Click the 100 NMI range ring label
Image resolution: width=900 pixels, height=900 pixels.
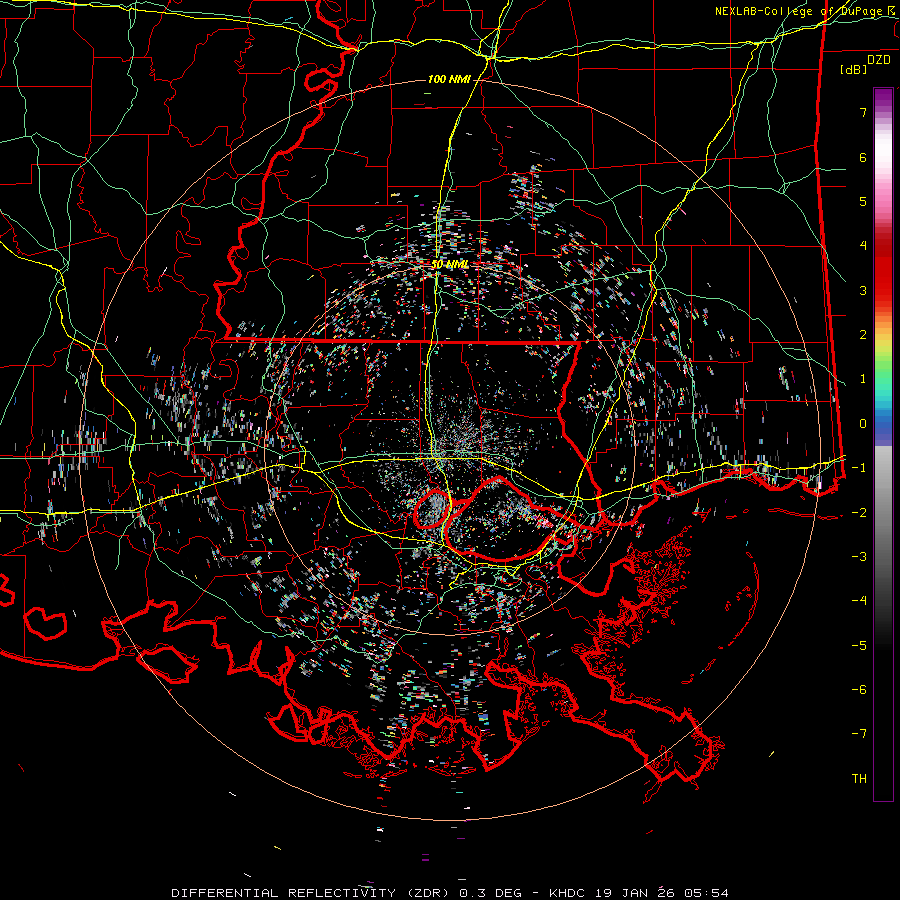click(x=449, y=79)
